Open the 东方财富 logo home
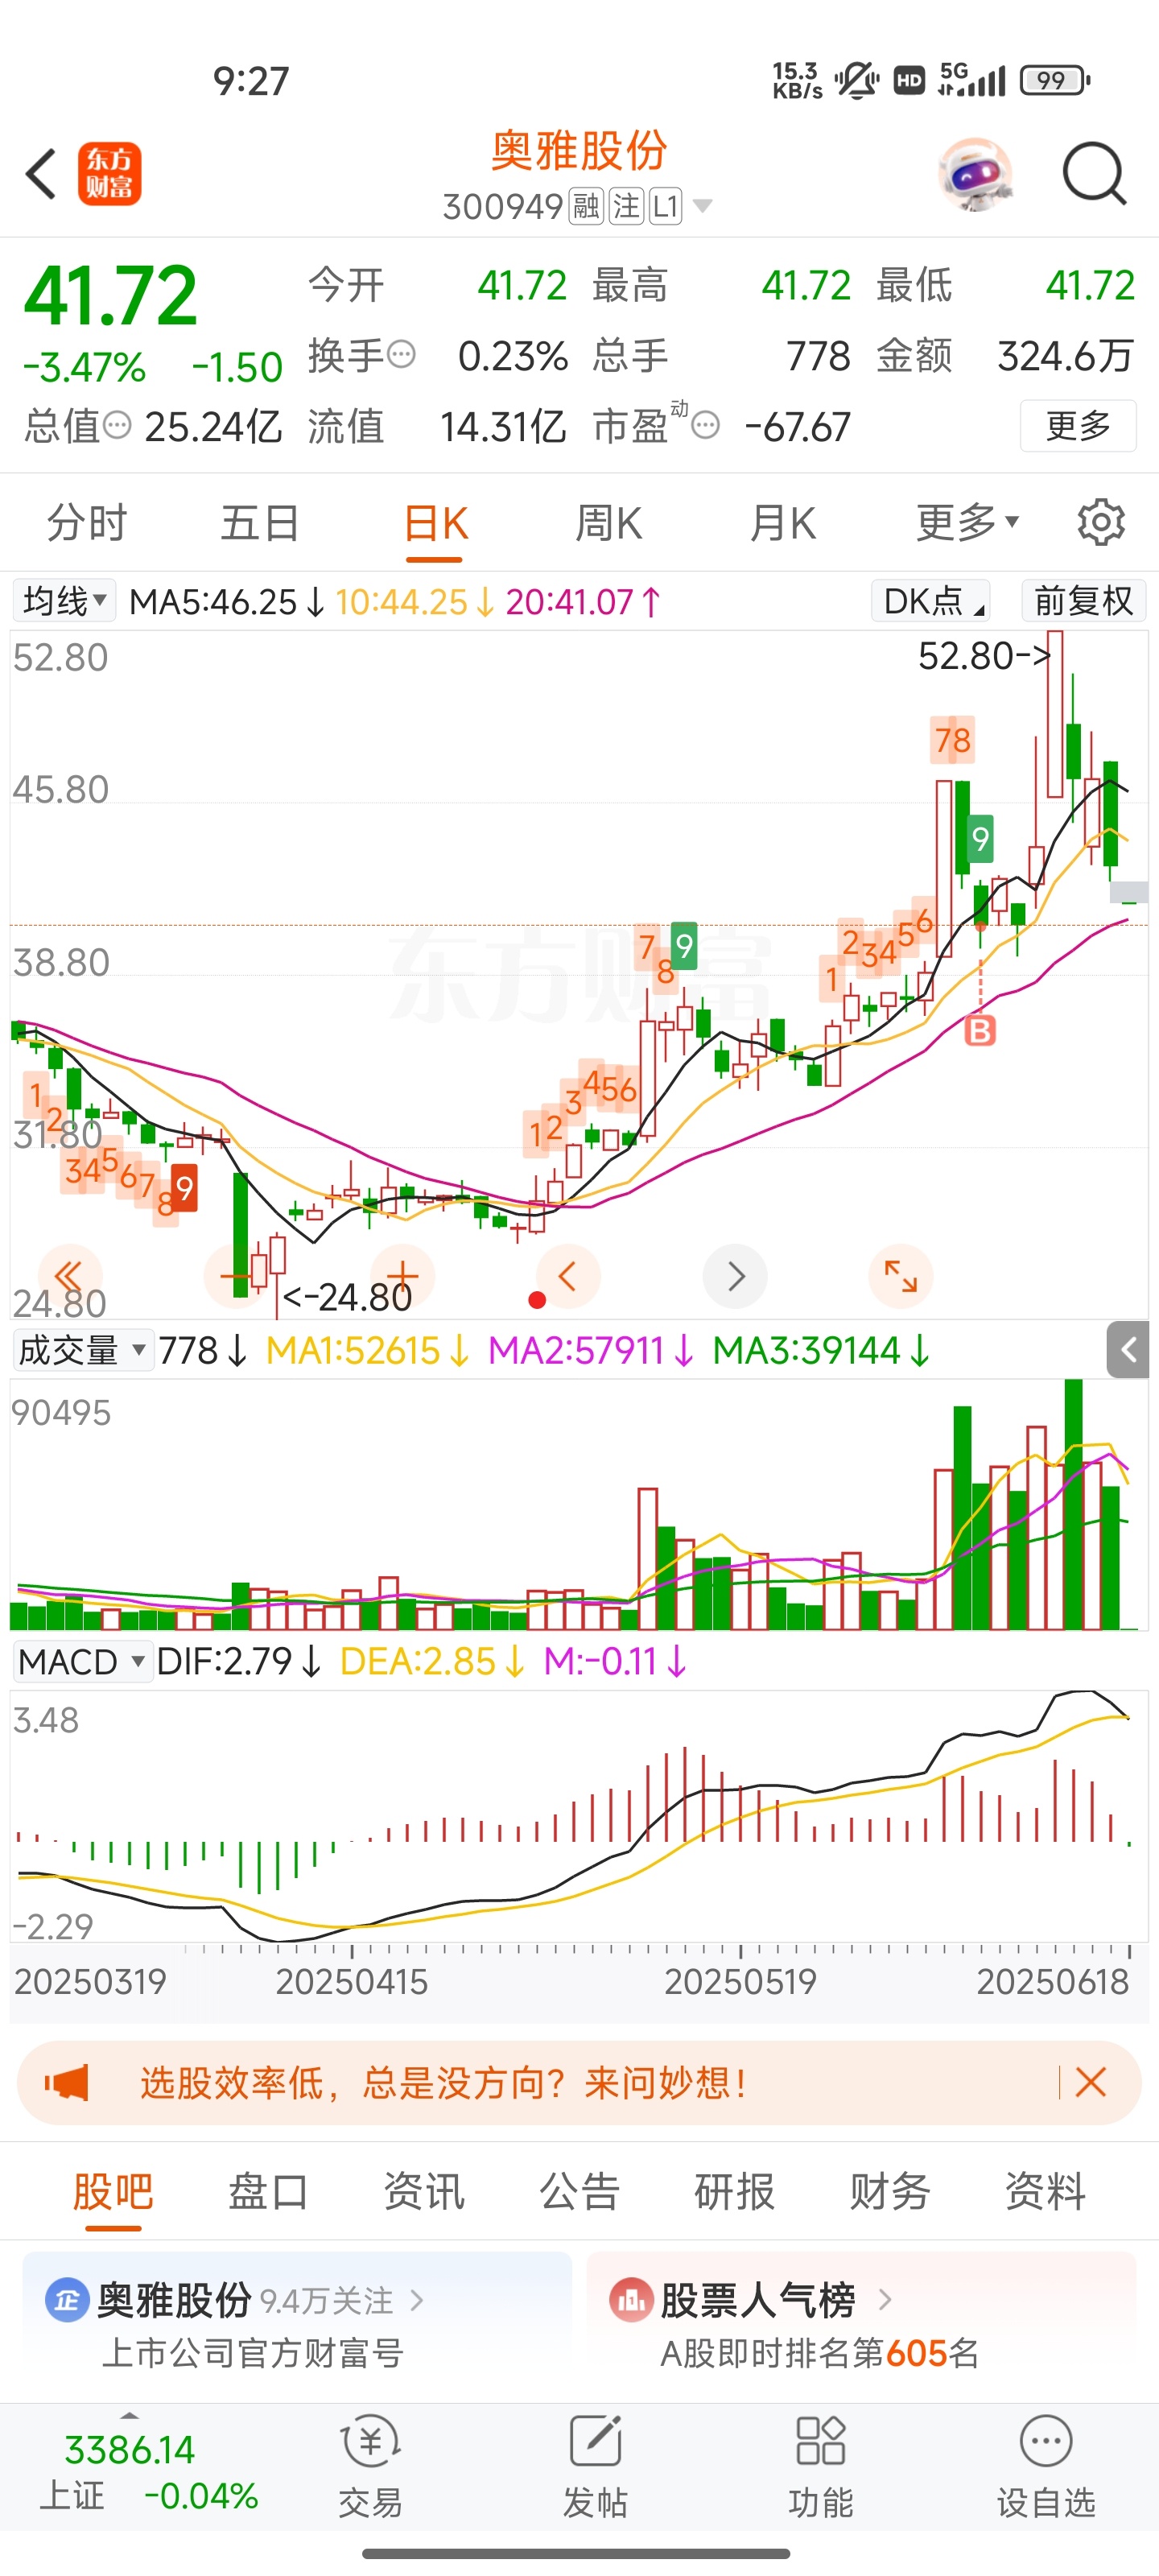 coord(109,174)
